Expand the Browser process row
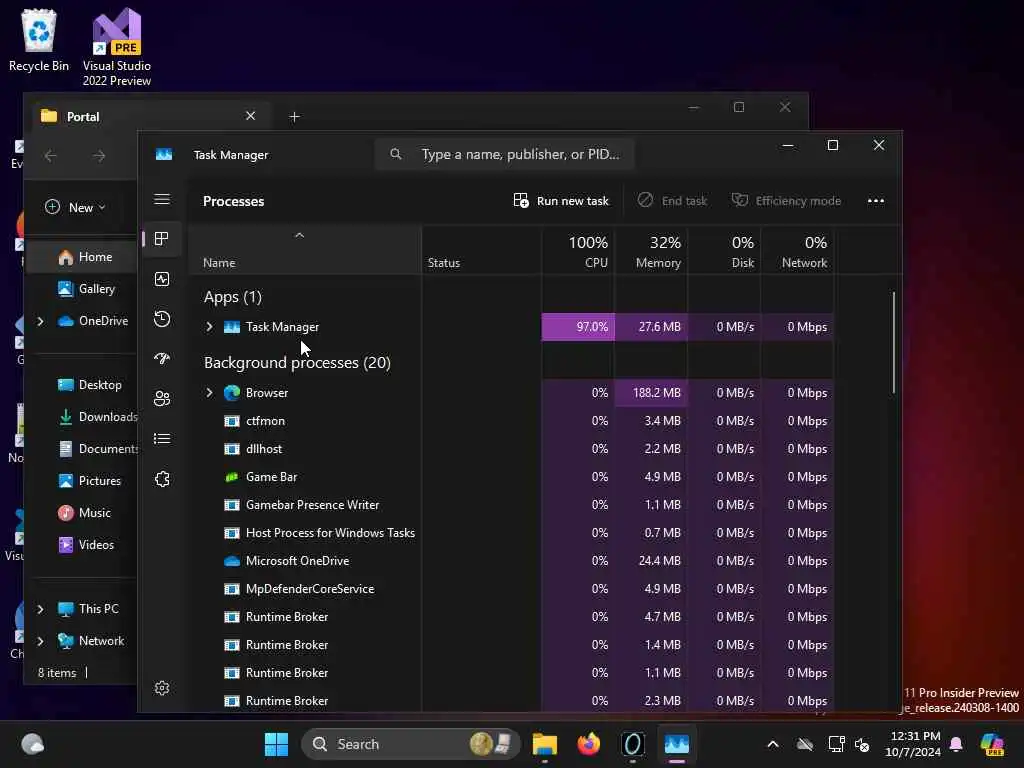 click(210, 392)
